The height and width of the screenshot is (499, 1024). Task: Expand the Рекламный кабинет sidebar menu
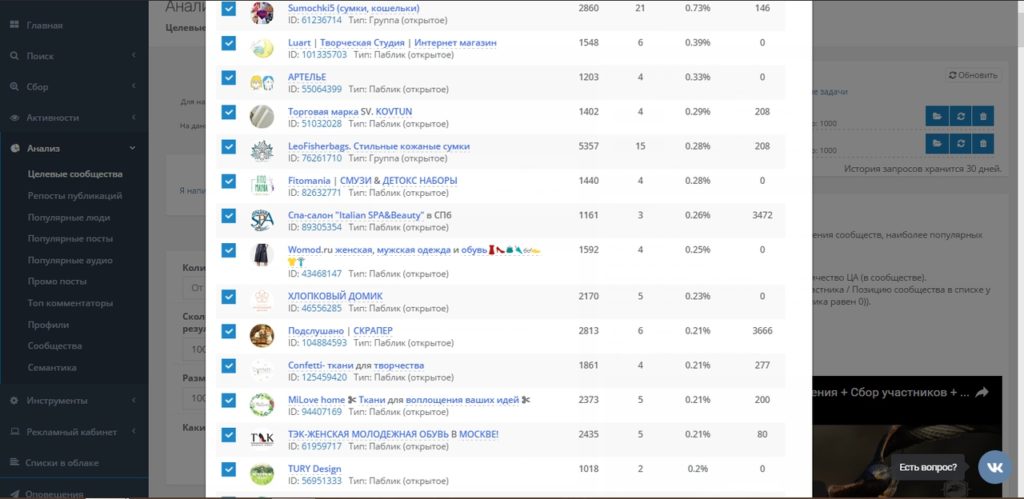[x=73, y=432]
